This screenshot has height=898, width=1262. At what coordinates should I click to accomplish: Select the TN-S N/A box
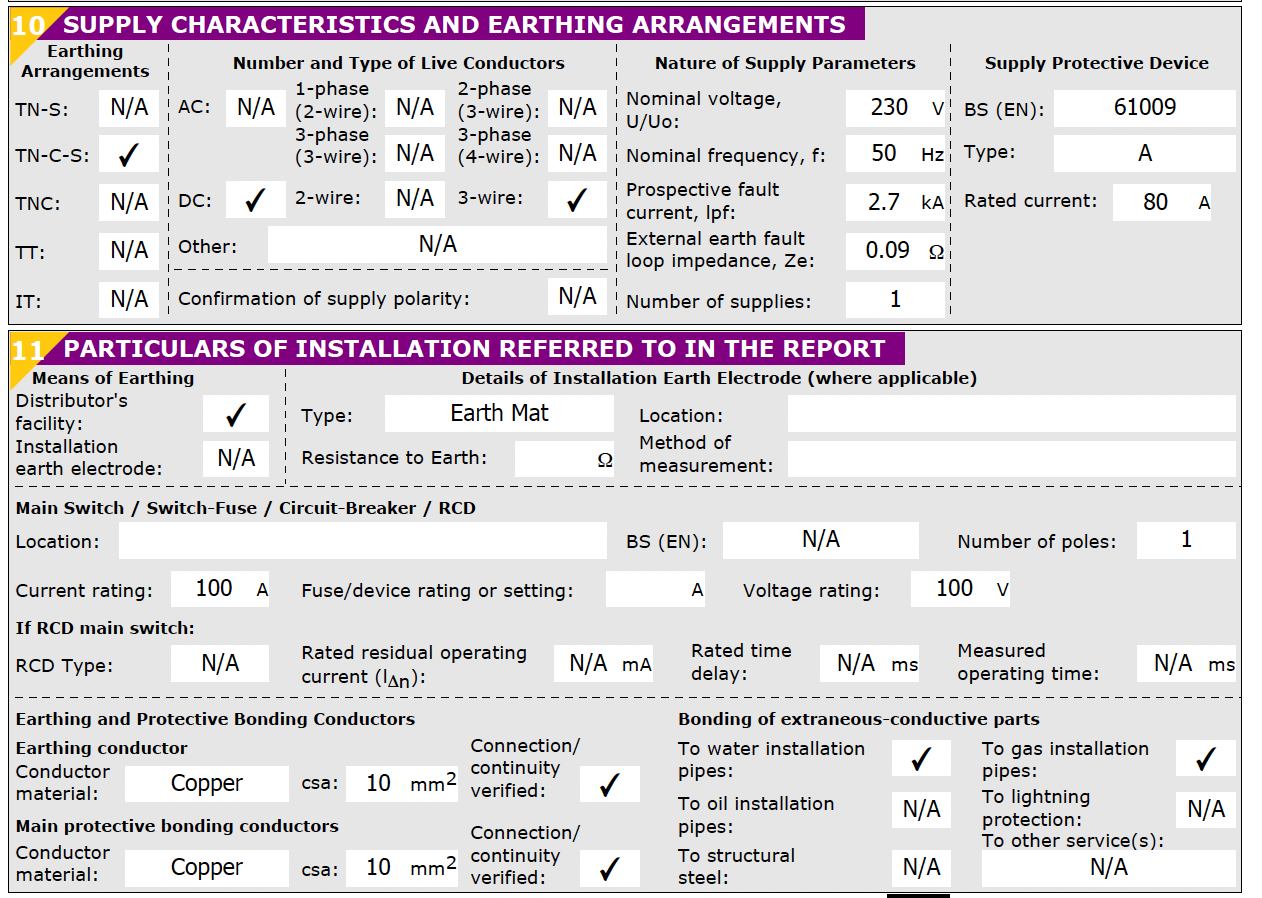129,108
